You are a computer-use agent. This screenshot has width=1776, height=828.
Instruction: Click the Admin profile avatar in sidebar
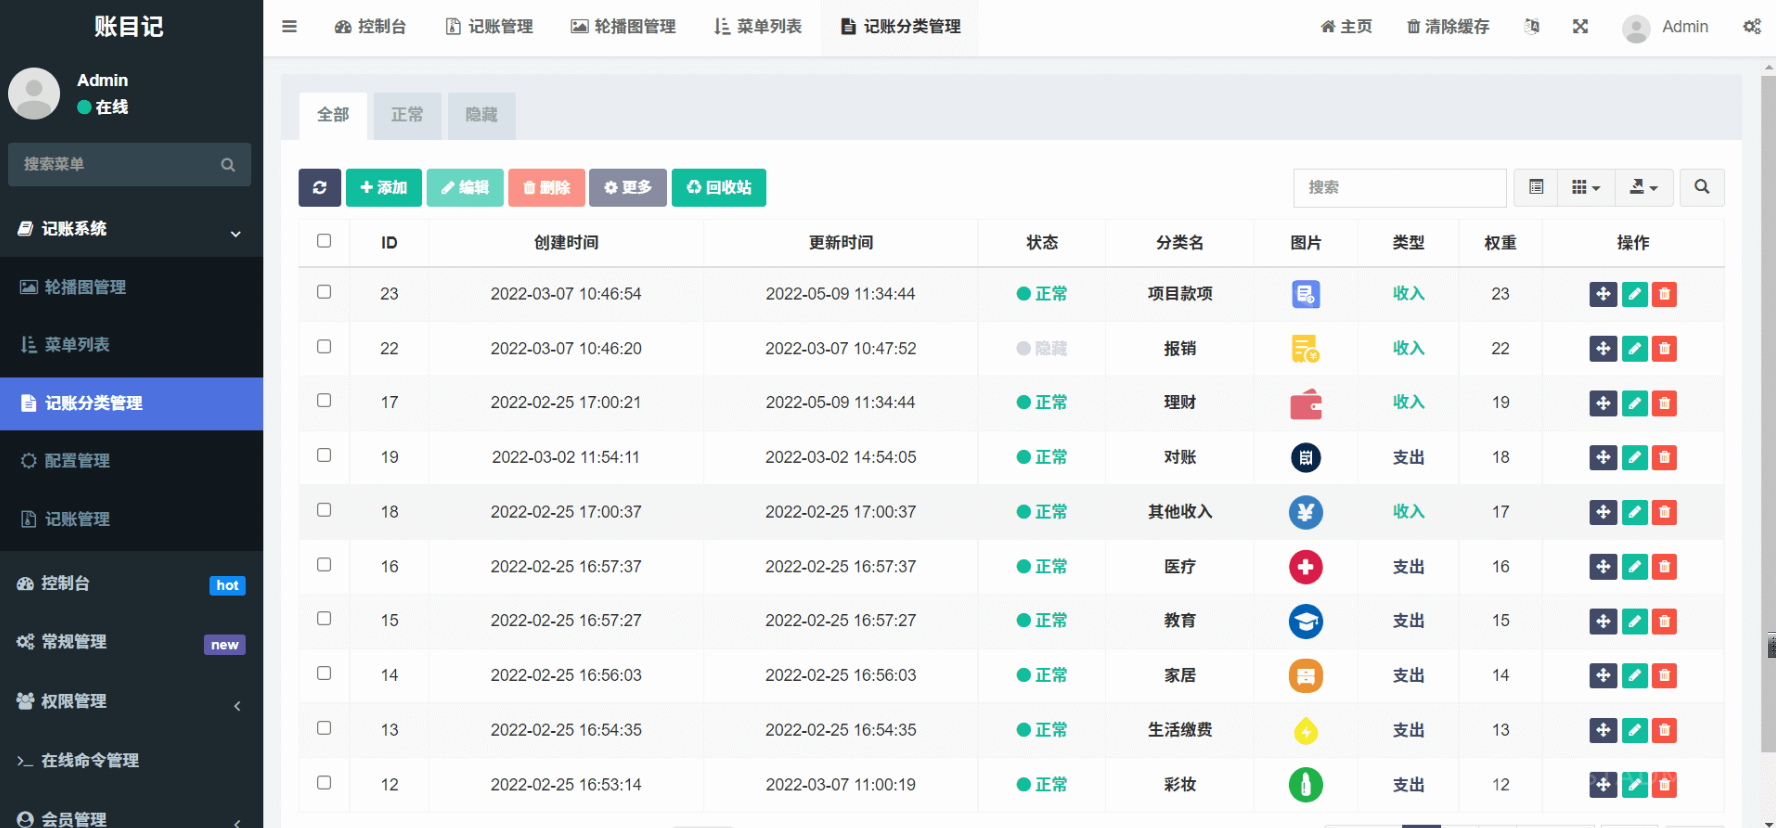pyautogui.click(x=34, y=93)
